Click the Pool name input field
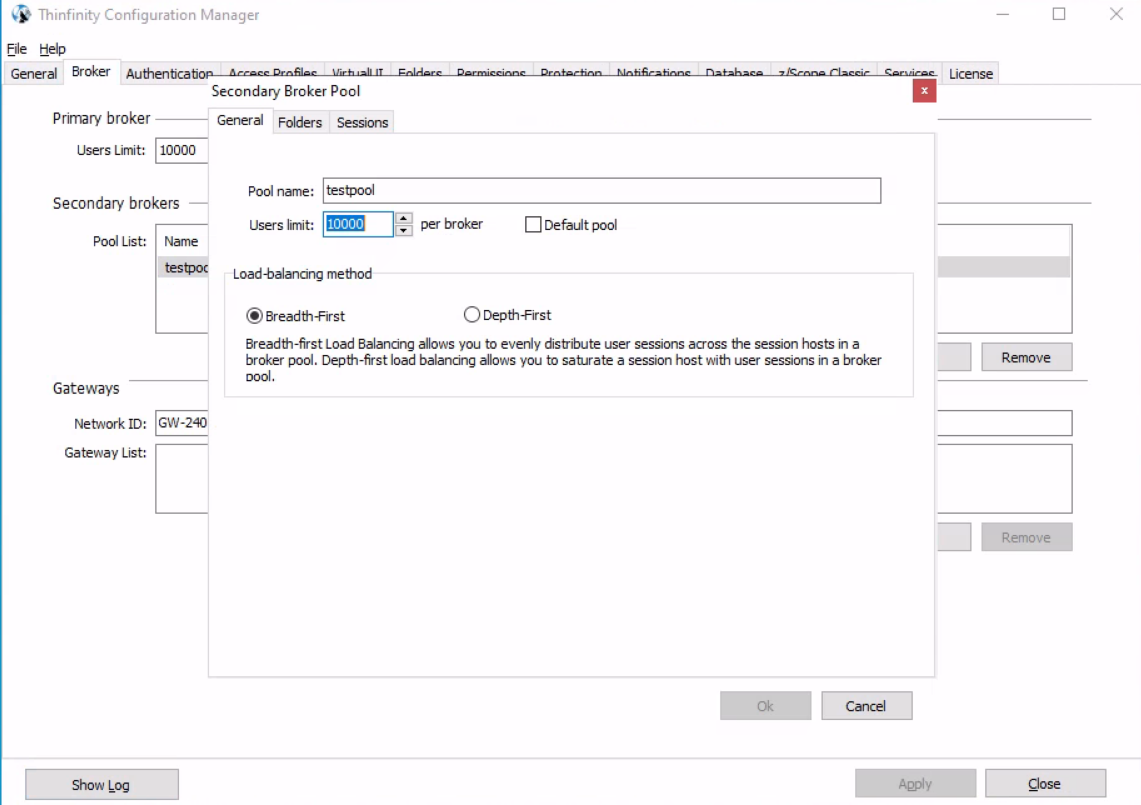 (x=602, y=191)
